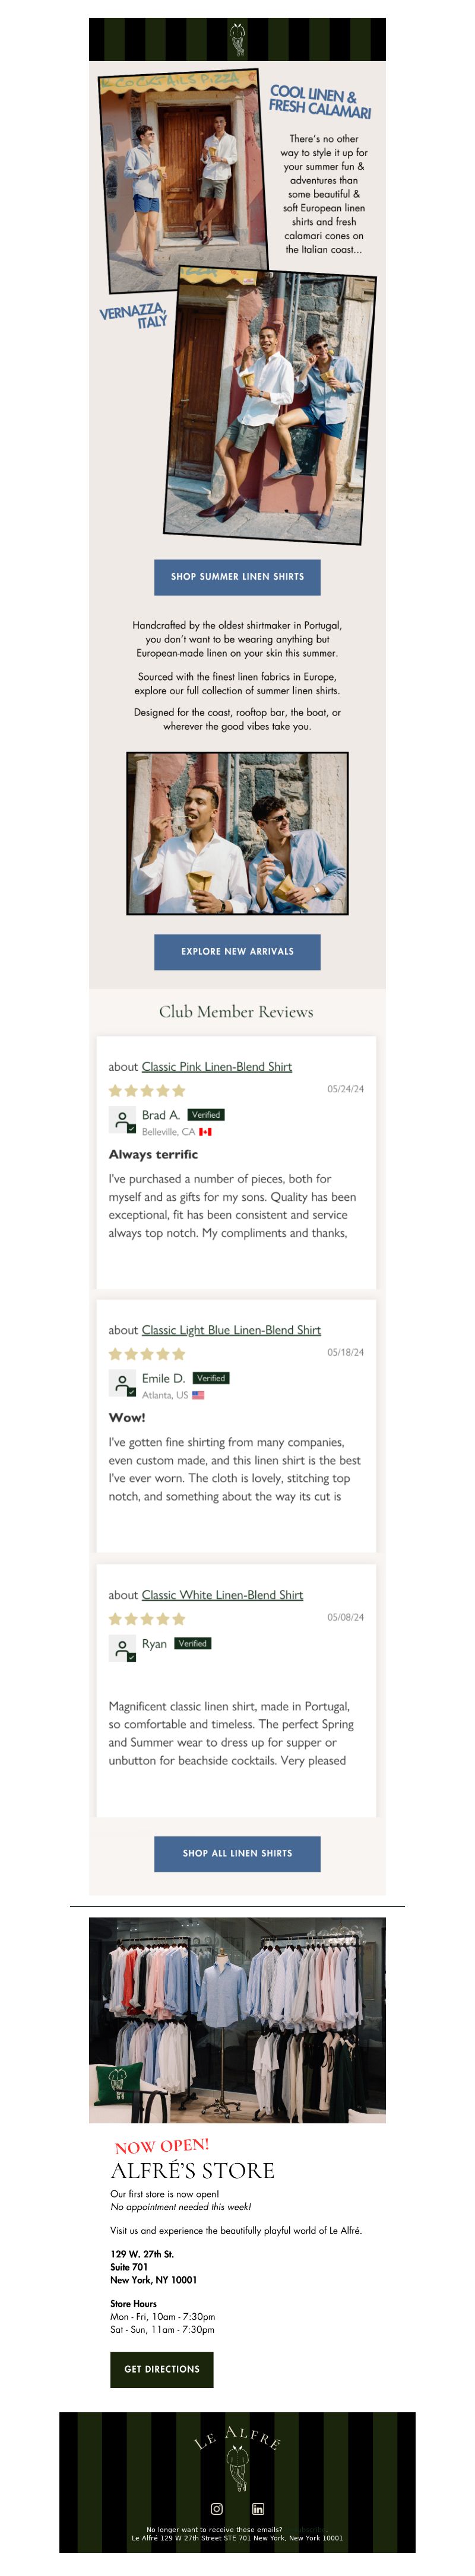Viewport: 475px width, 2576px height.
Task: Click the Canadian flag beside Belleville, CA
Action: point(205,1132)
